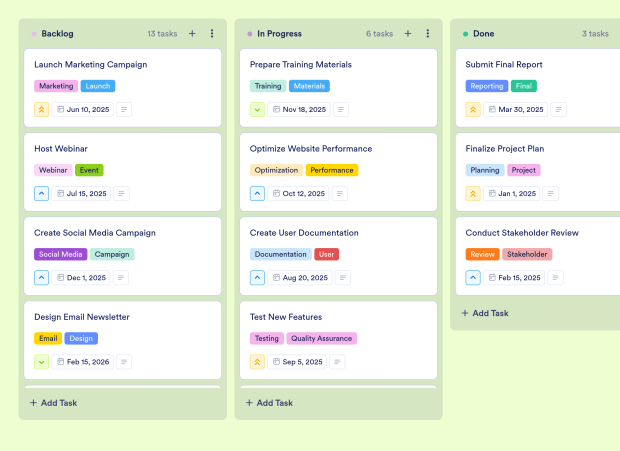The width and height of the screenshot is (620, 451).
Task: Open description icon on Design Email Newsletter
Action: point(124,362)
